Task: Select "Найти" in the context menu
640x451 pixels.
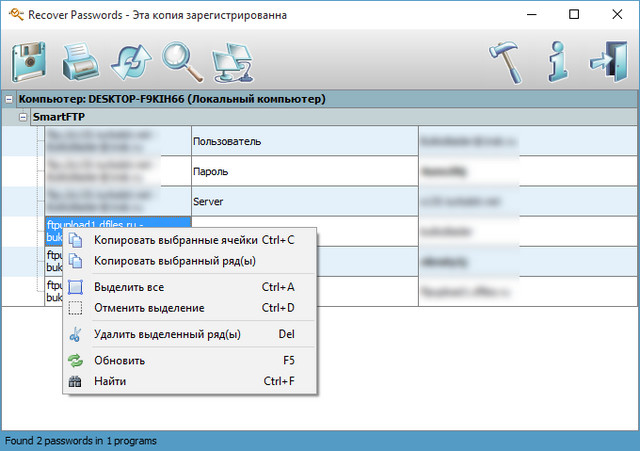Action: point(110,381)
